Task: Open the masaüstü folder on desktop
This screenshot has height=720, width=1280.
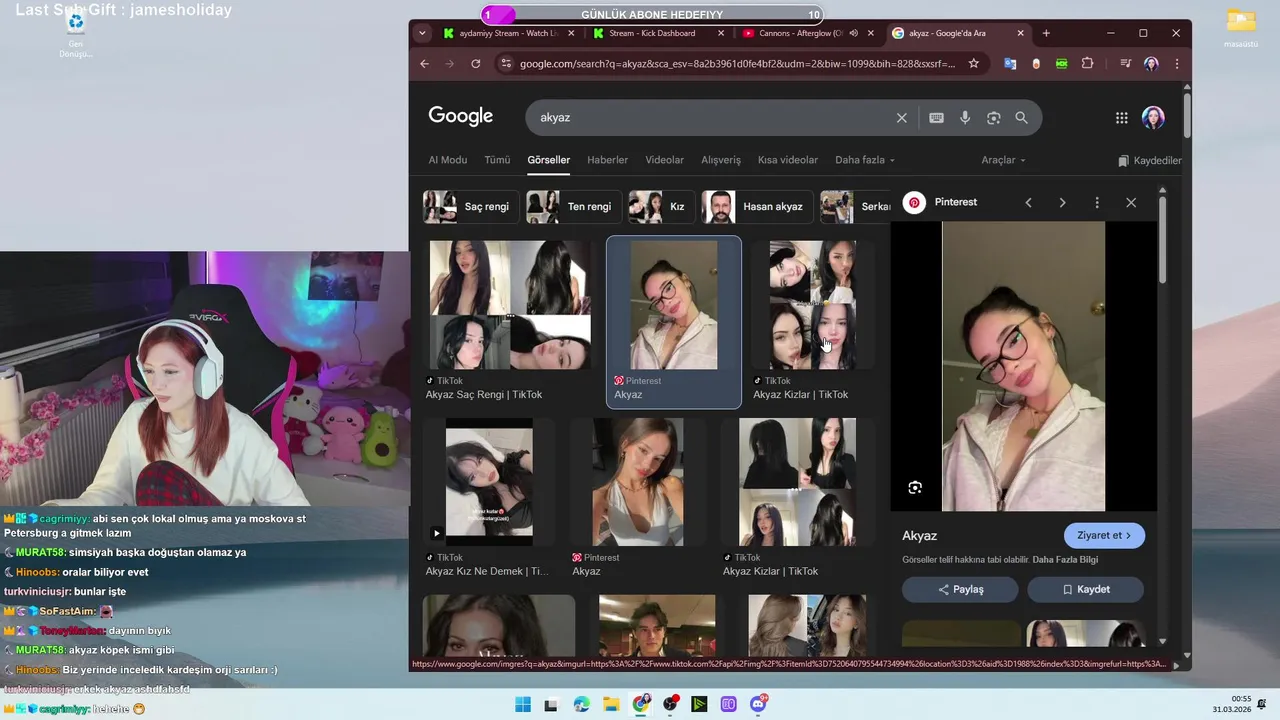Action: click(x=1240, y=28)
